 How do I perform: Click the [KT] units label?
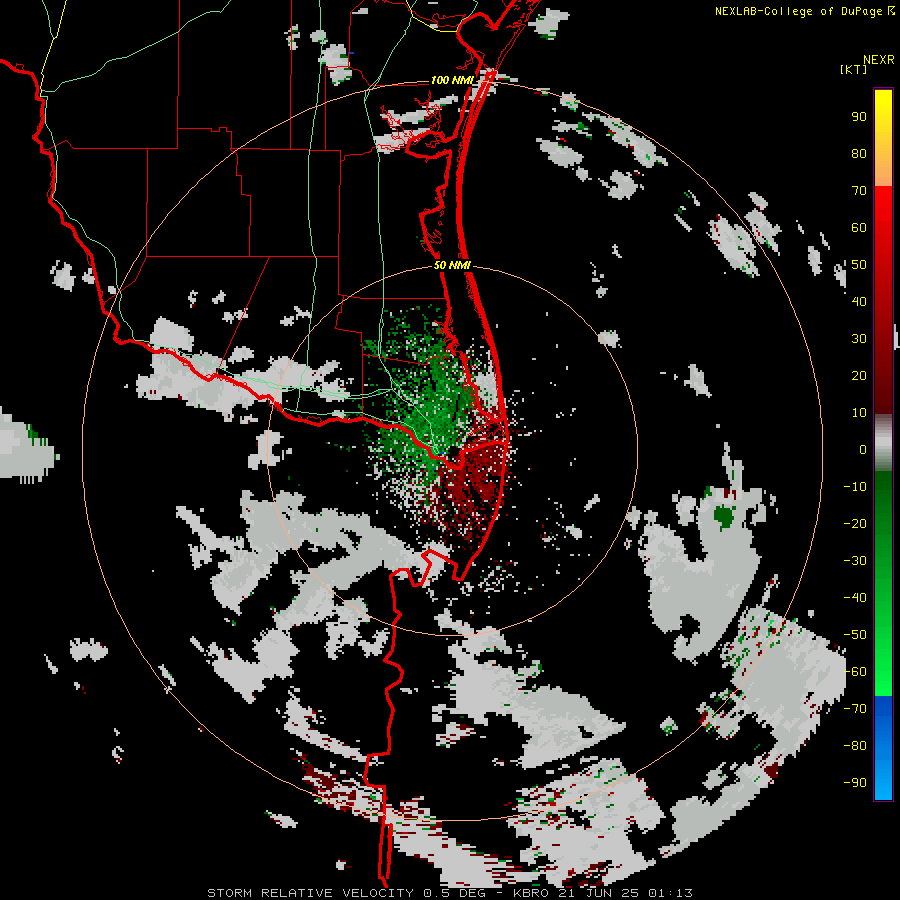pyautogui.click(x=854, y=69)
